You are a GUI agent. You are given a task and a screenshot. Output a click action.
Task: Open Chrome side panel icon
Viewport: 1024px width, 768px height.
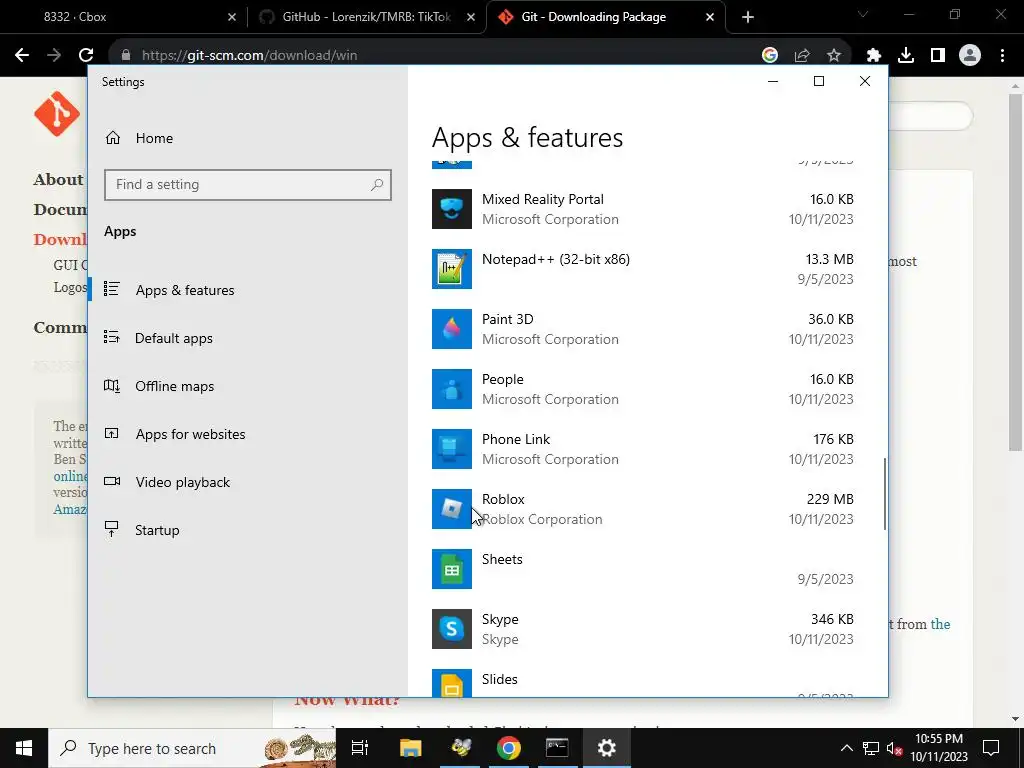(x=938, y=56)
